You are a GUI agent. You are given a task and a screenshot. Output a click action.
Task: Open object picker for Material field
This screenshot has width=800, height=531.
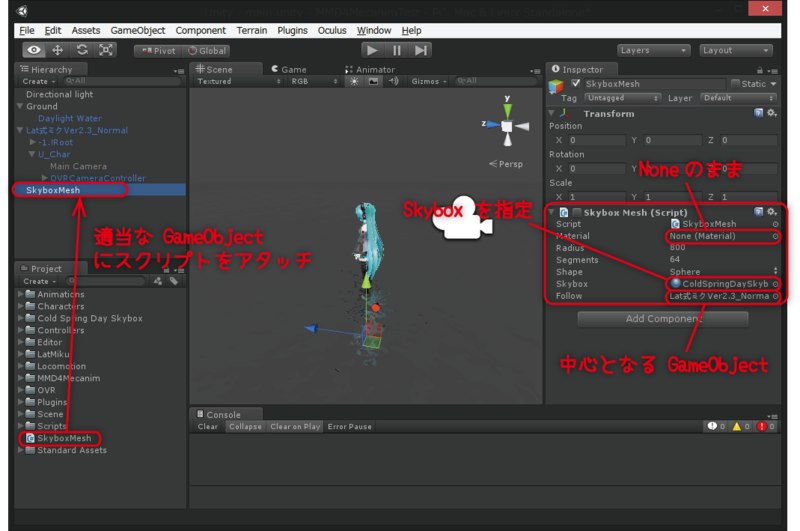click(x=775, y=236)
